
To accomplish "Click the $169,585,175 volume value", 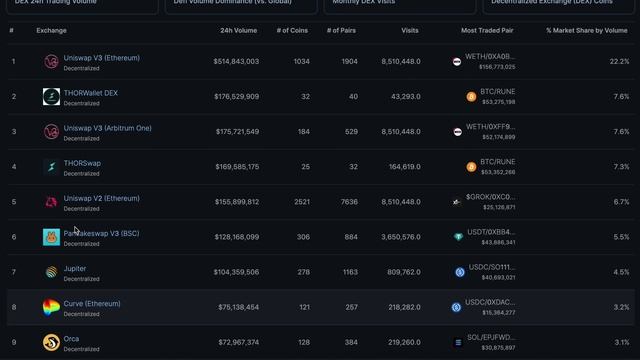I will (237, 167).
